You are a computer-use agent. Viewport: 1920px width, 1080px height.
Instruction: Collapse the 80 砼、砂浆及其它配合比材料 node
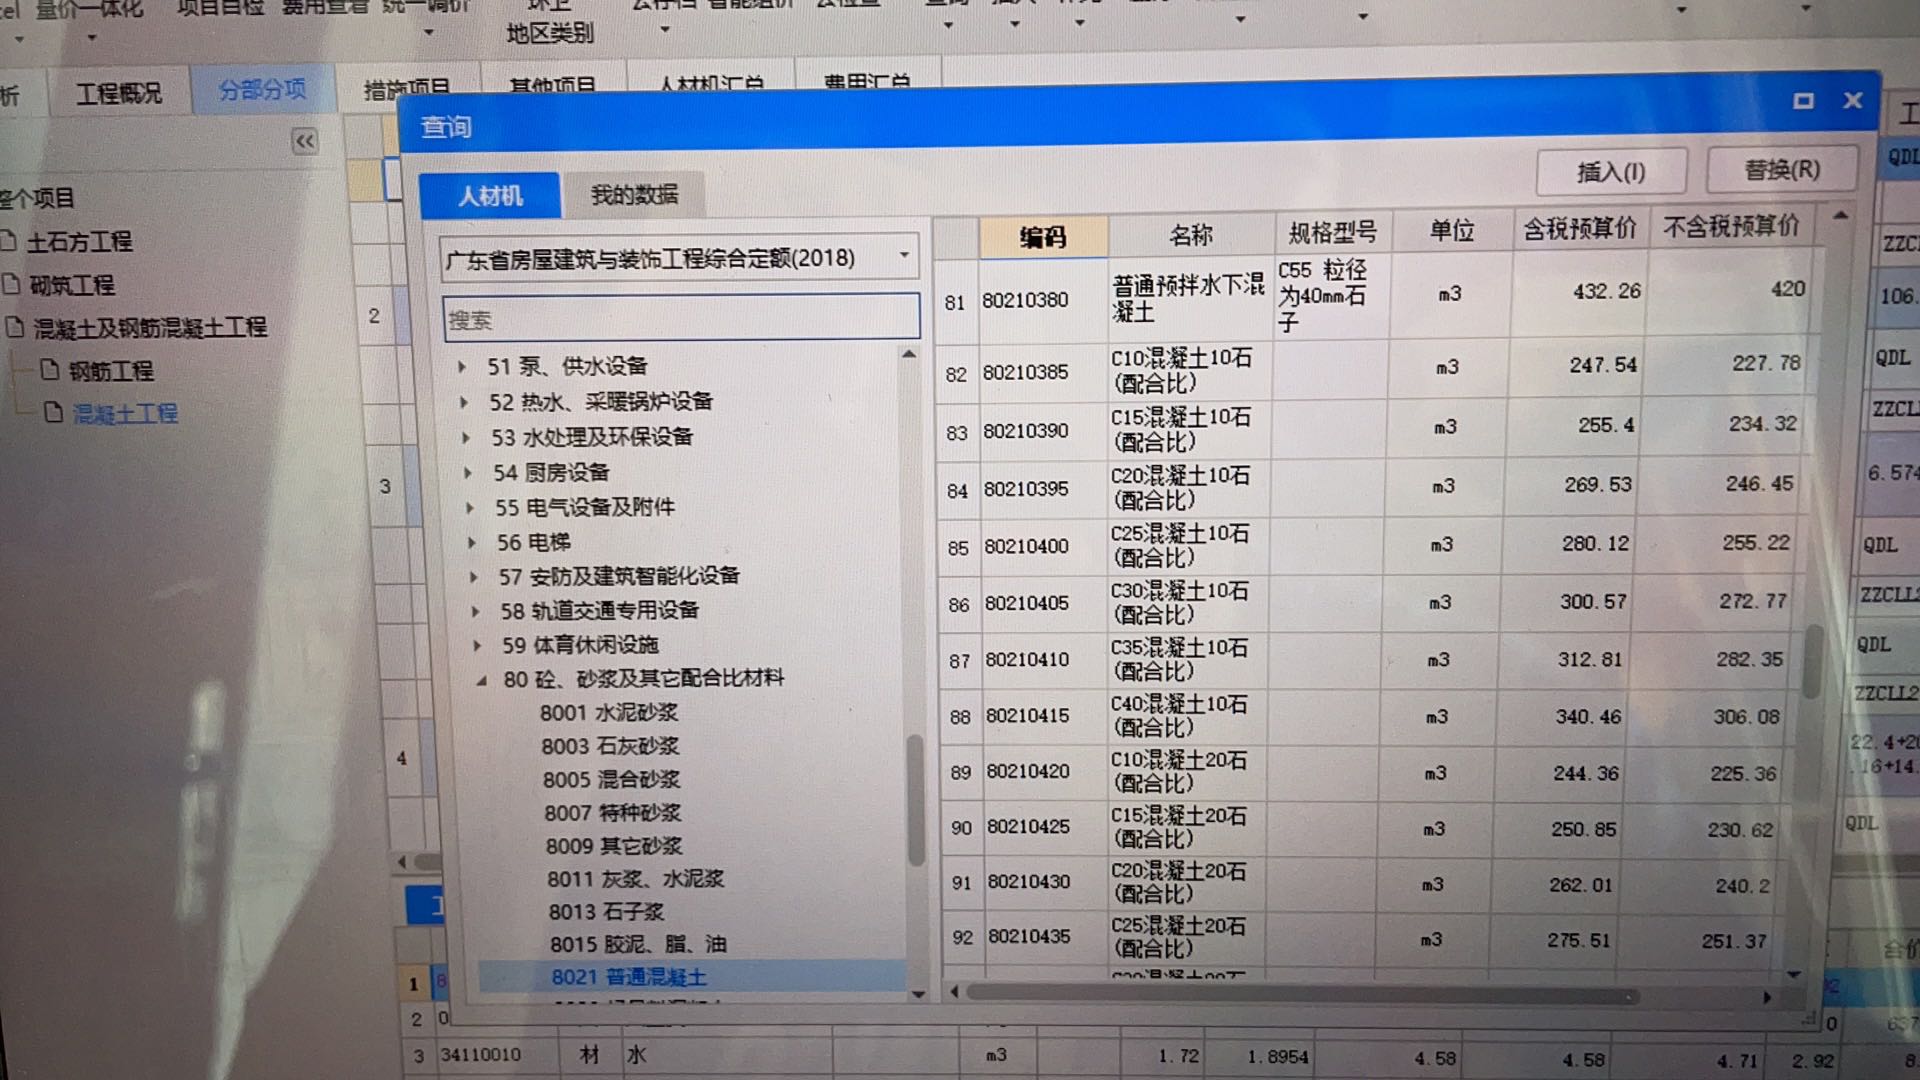(481, 680)
